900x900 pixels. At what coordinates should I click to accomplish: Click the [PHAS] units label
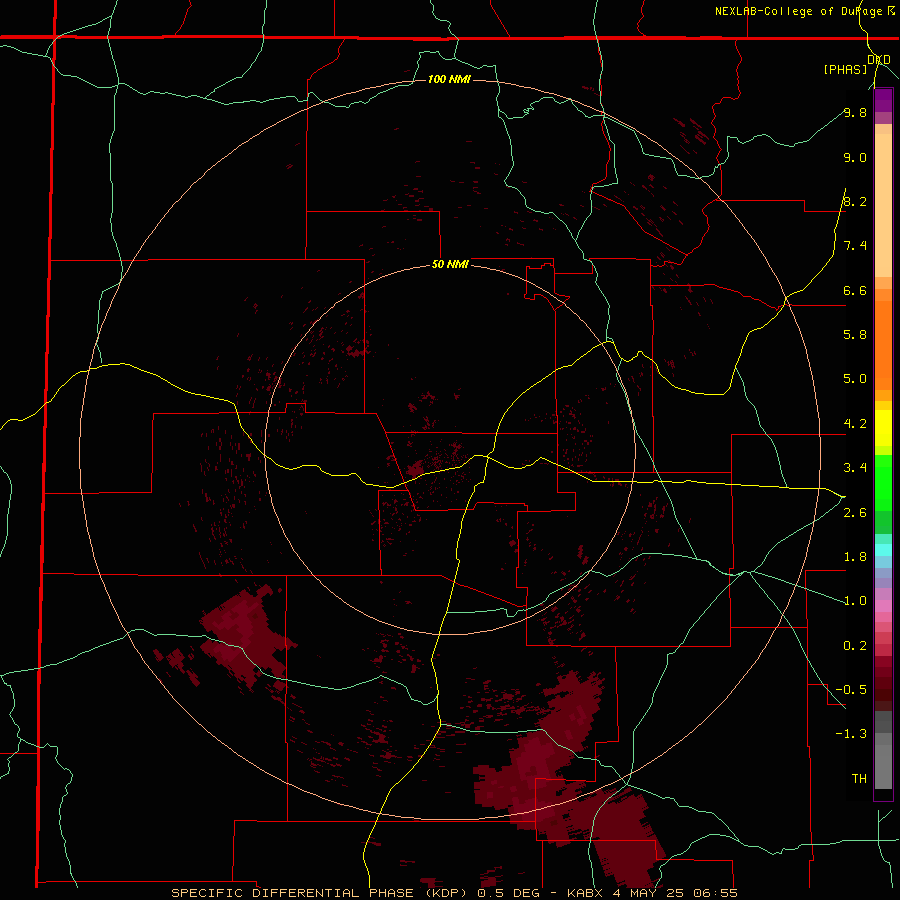tap(845, 69)
